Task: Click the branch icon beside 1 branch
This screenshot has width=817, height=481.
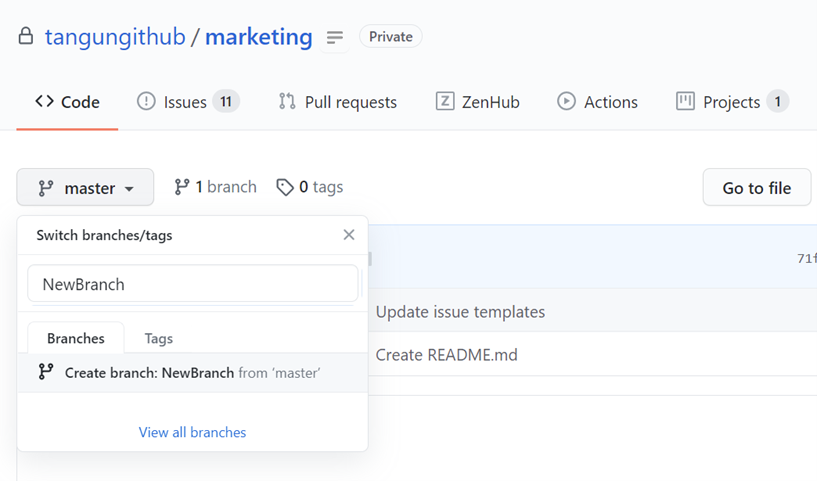Action: [181, 187]
